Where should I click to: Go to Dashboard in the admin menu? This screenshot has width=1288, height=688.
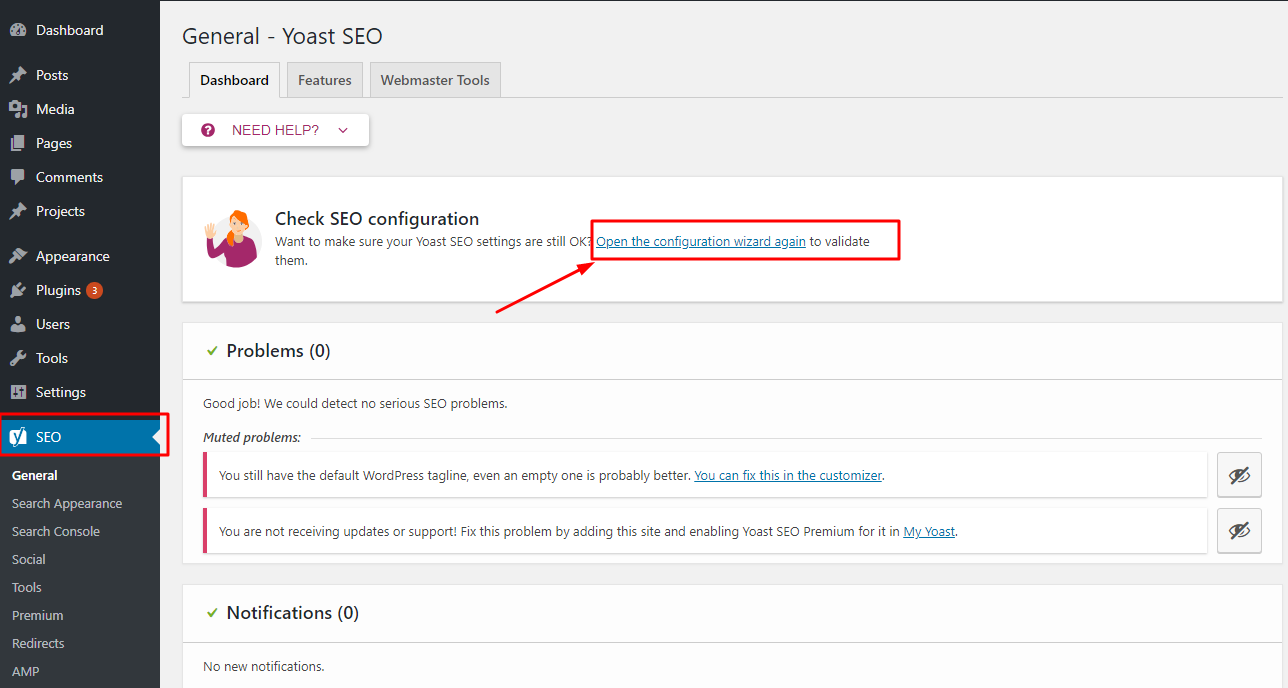80,30
